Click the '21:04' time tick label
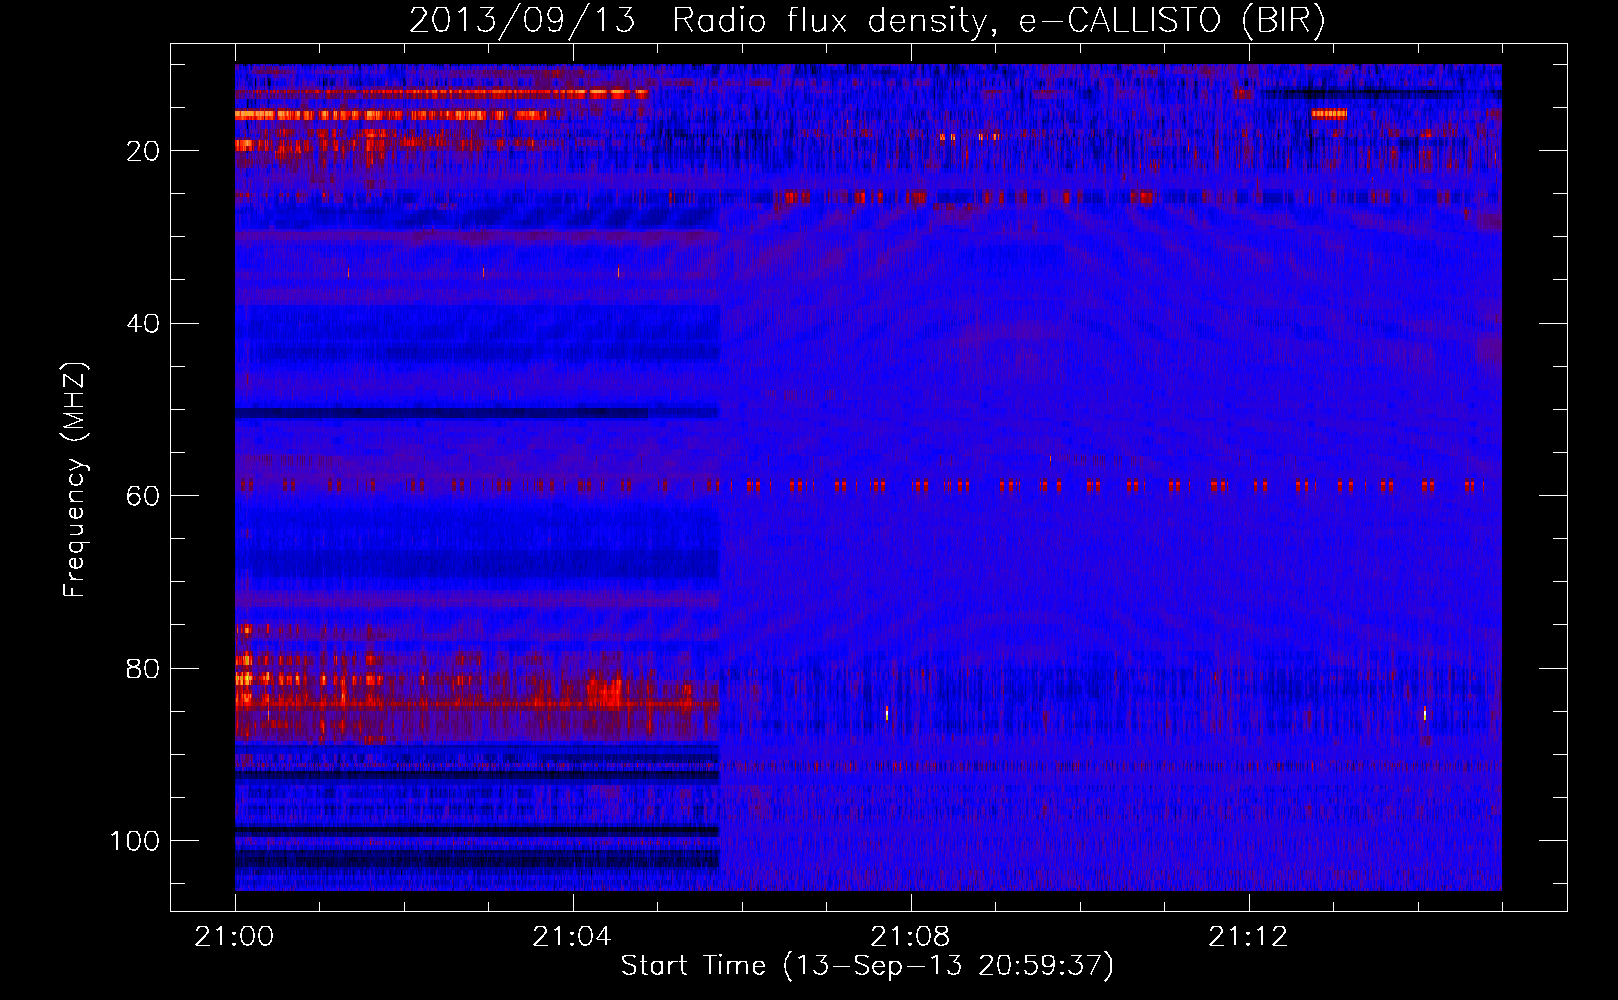Image resolution: width=1618 pixels, height=1000 pixels. point(572,937)
